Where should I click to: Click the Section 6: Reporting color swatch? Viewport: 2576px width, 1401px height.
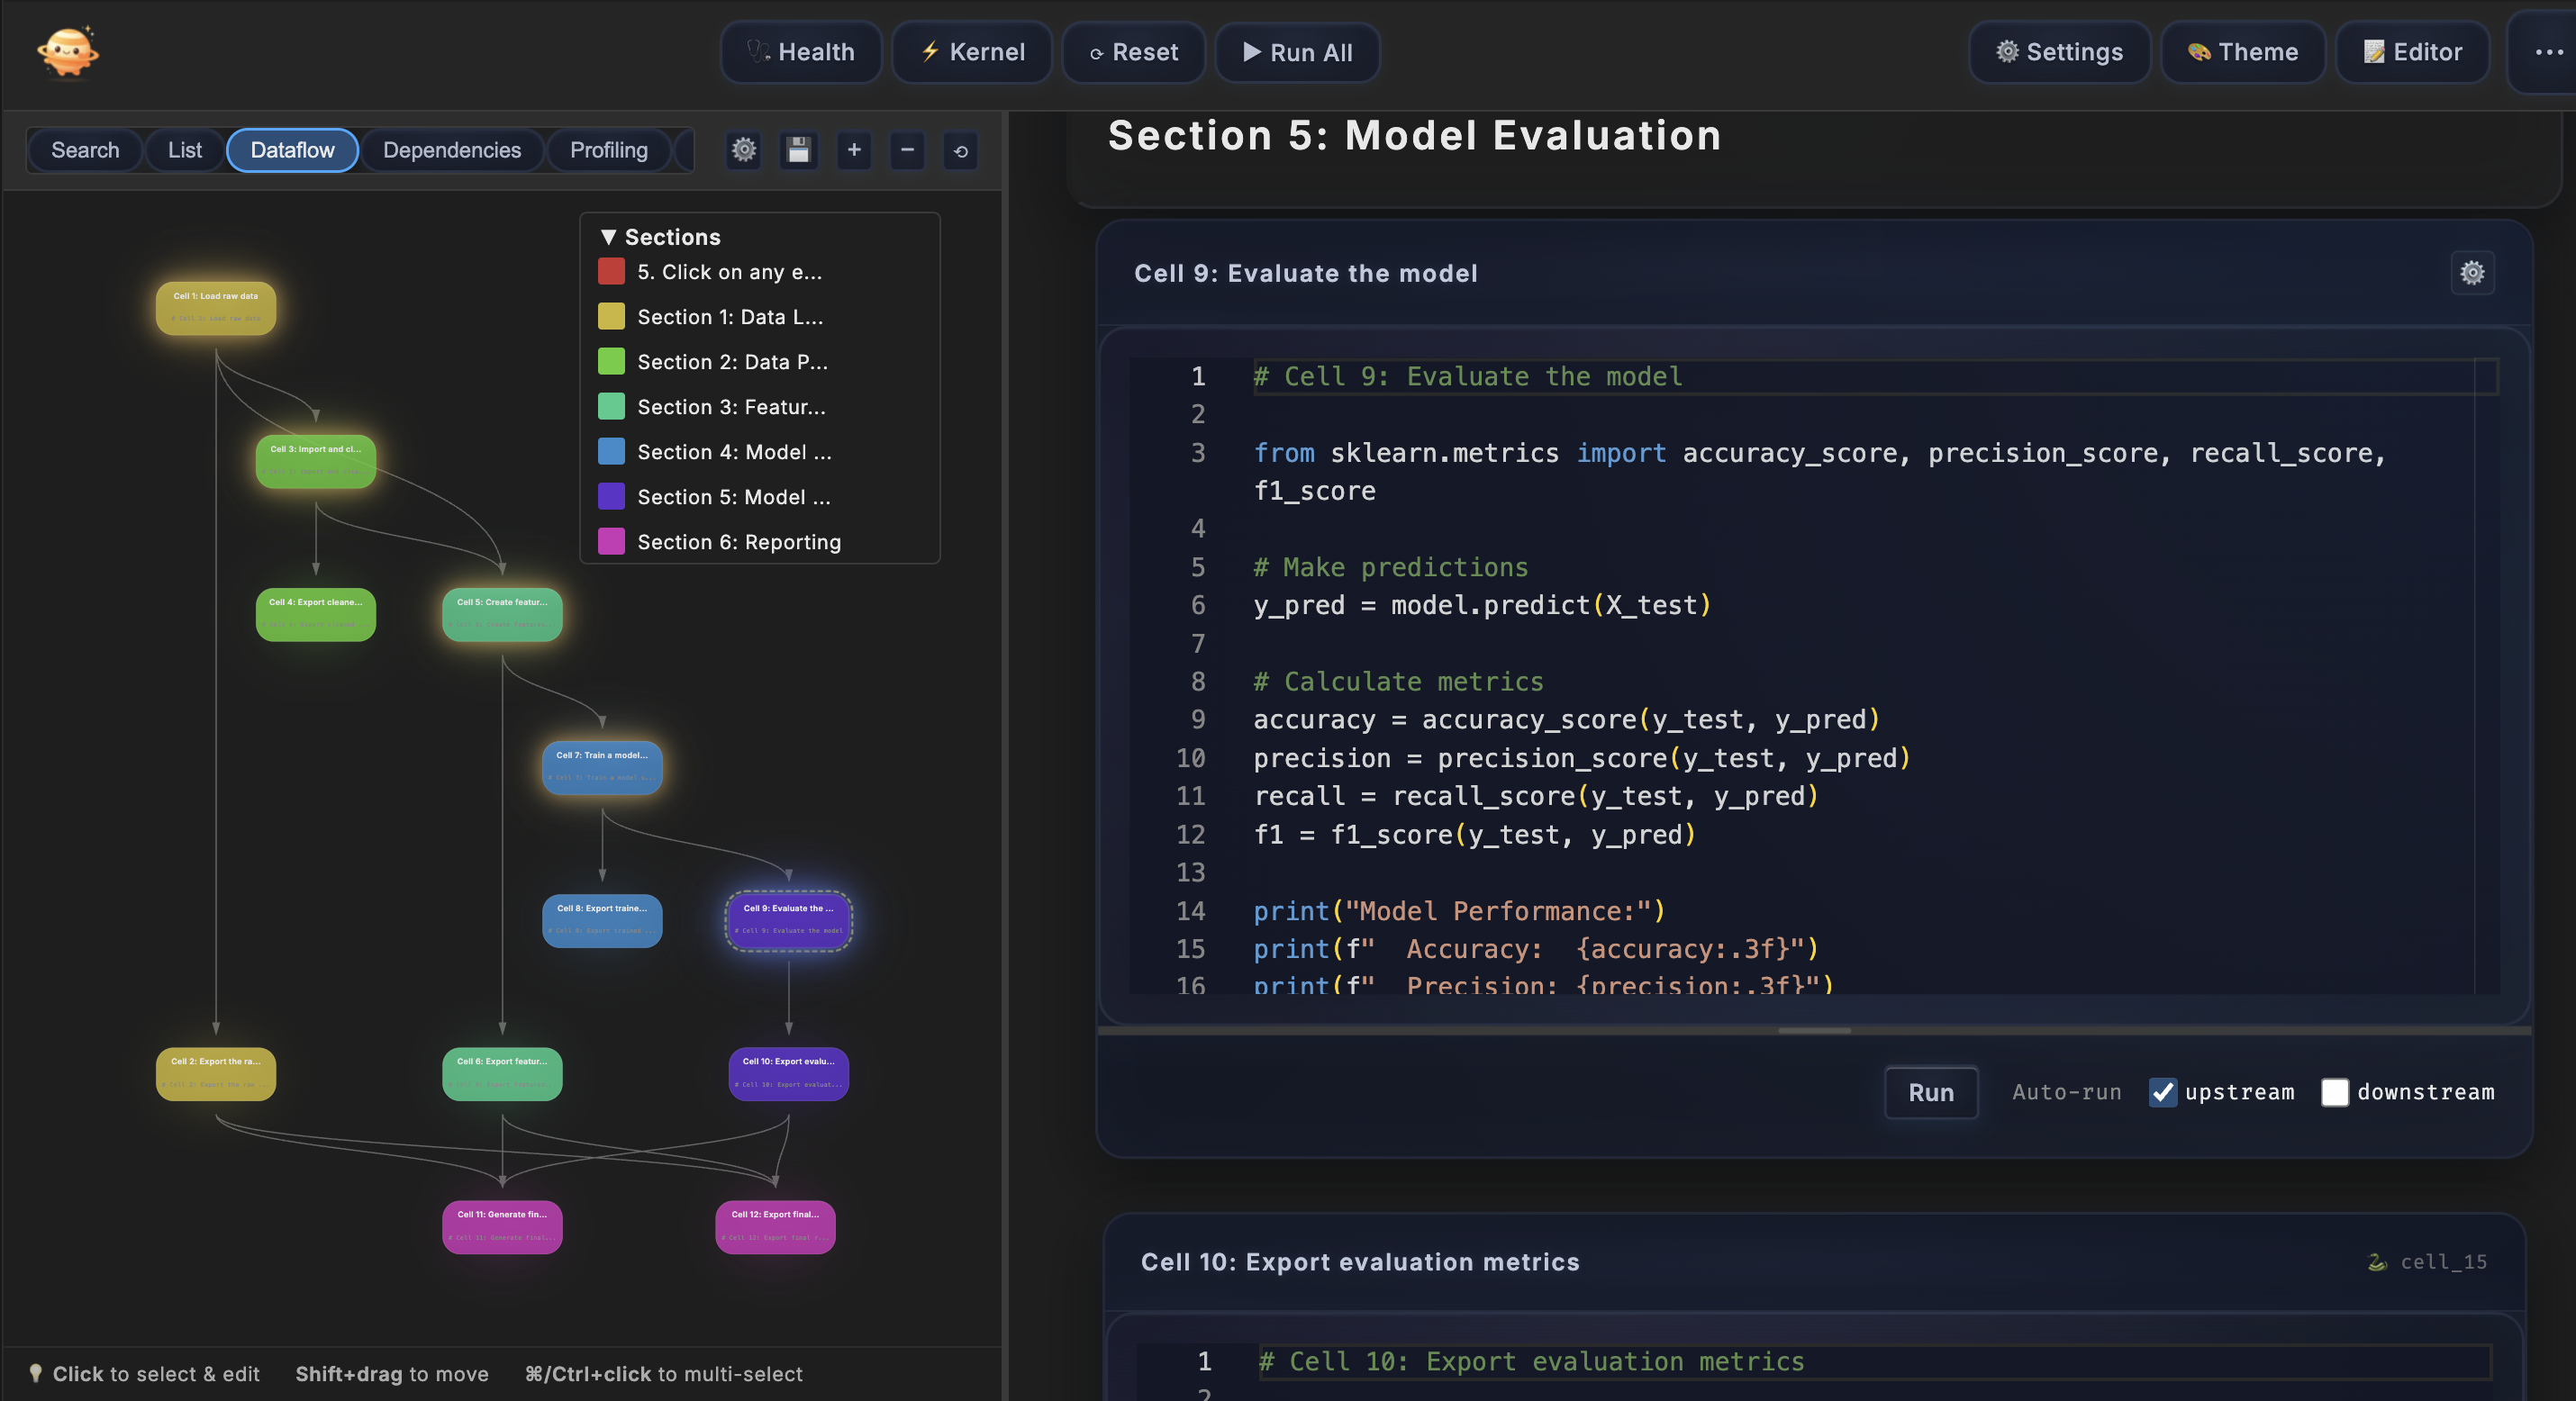(612, 541)
